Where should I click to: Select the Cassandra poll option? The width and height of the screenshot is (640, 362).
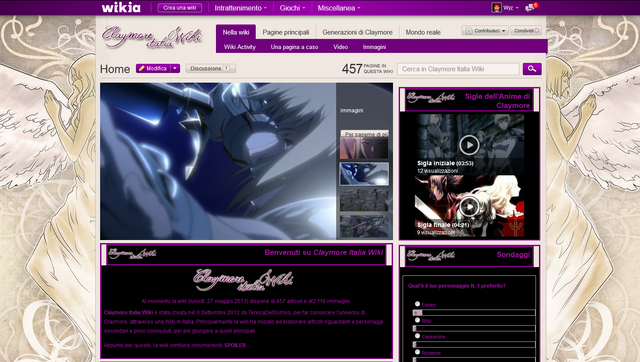pos(417,336)
